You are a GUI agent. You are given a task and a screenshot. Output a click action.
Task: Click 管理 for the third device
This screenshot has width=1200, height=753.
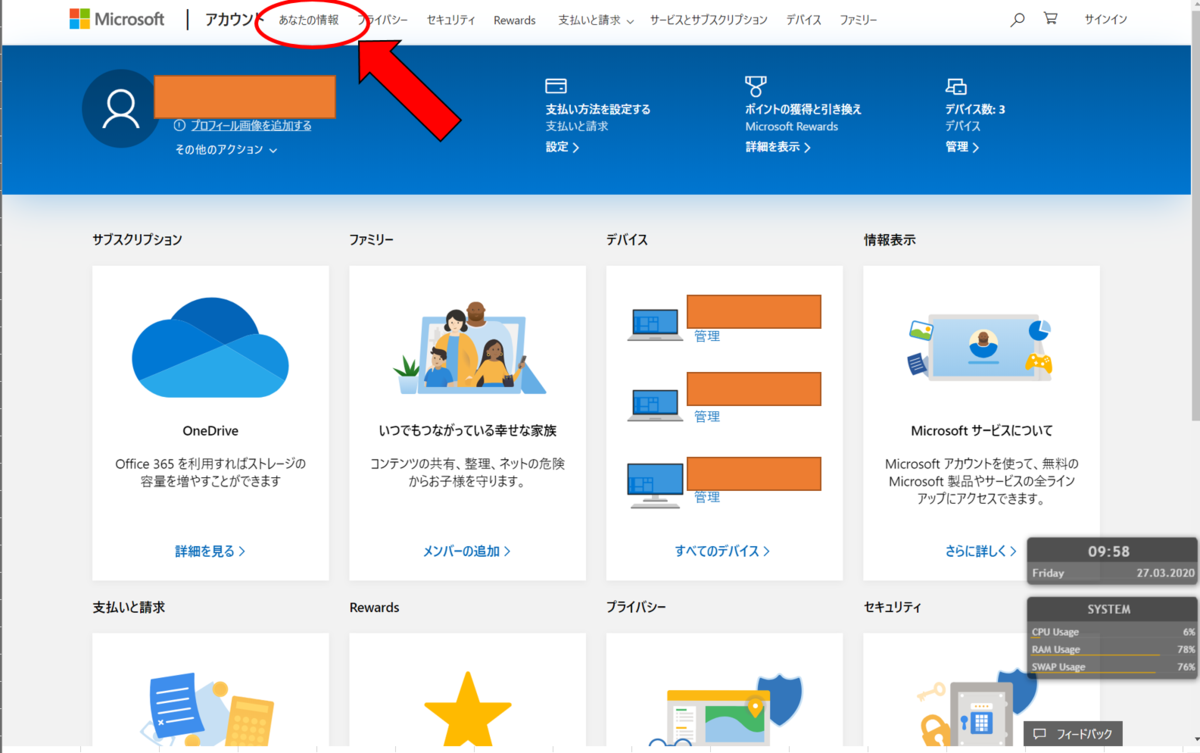pos(707,496)
